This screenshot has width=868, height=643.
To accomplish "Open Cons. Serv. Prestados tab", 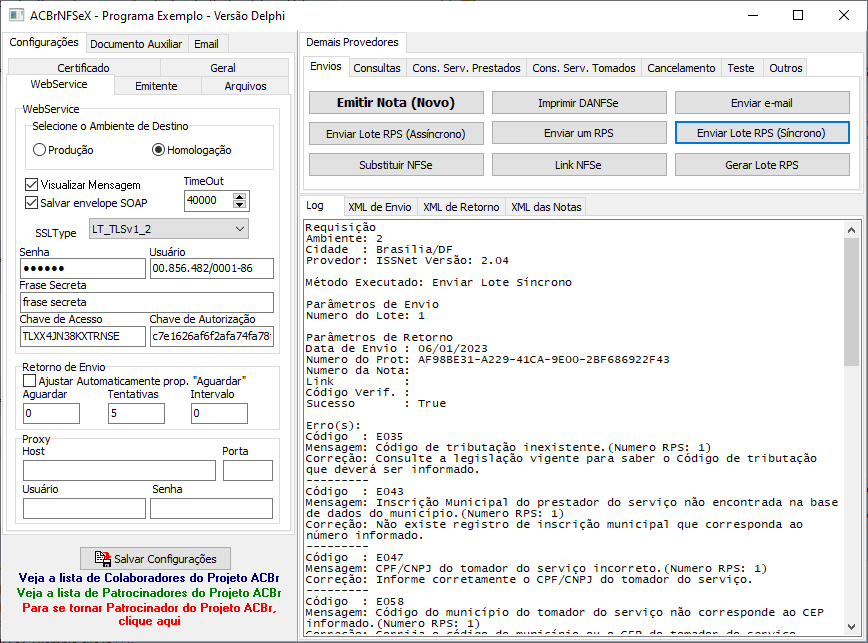I will click(467, 68).
